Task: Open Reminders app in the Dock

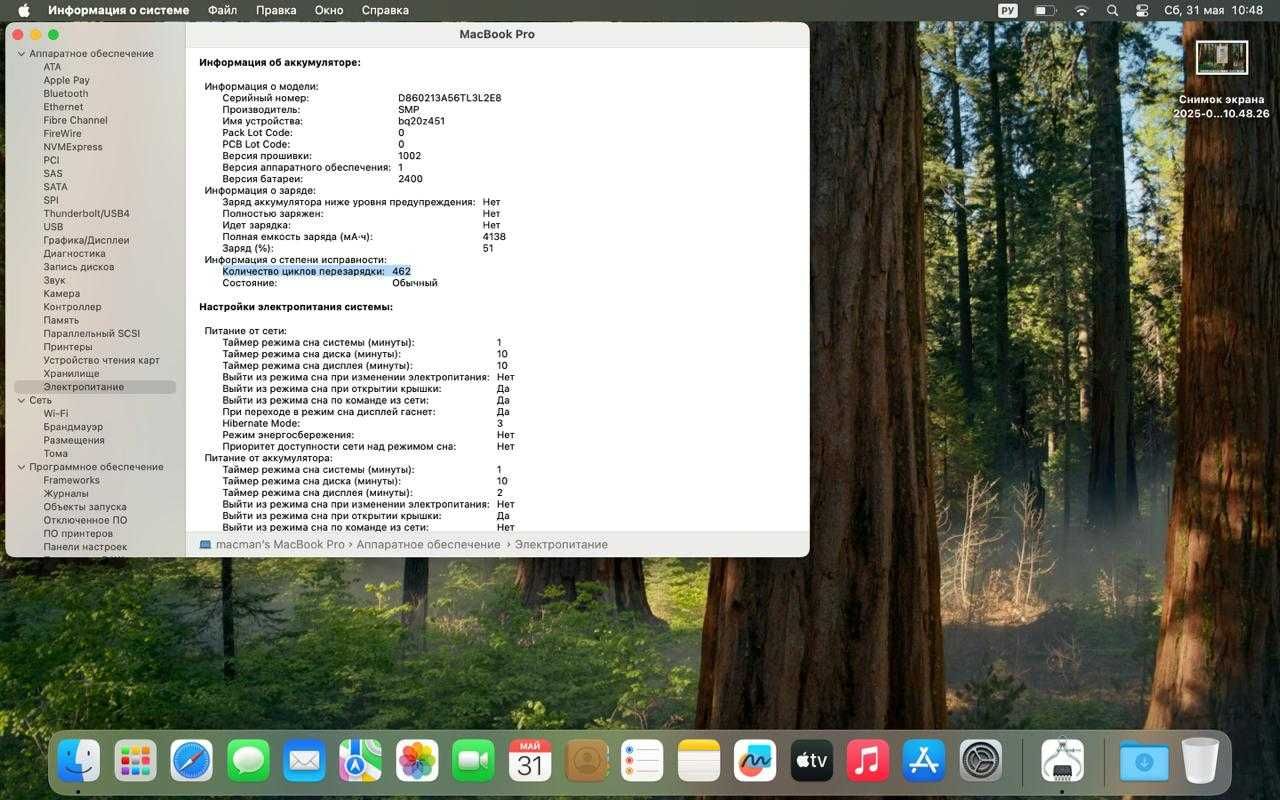Action: pyautogui.click(x=642, y=761)
